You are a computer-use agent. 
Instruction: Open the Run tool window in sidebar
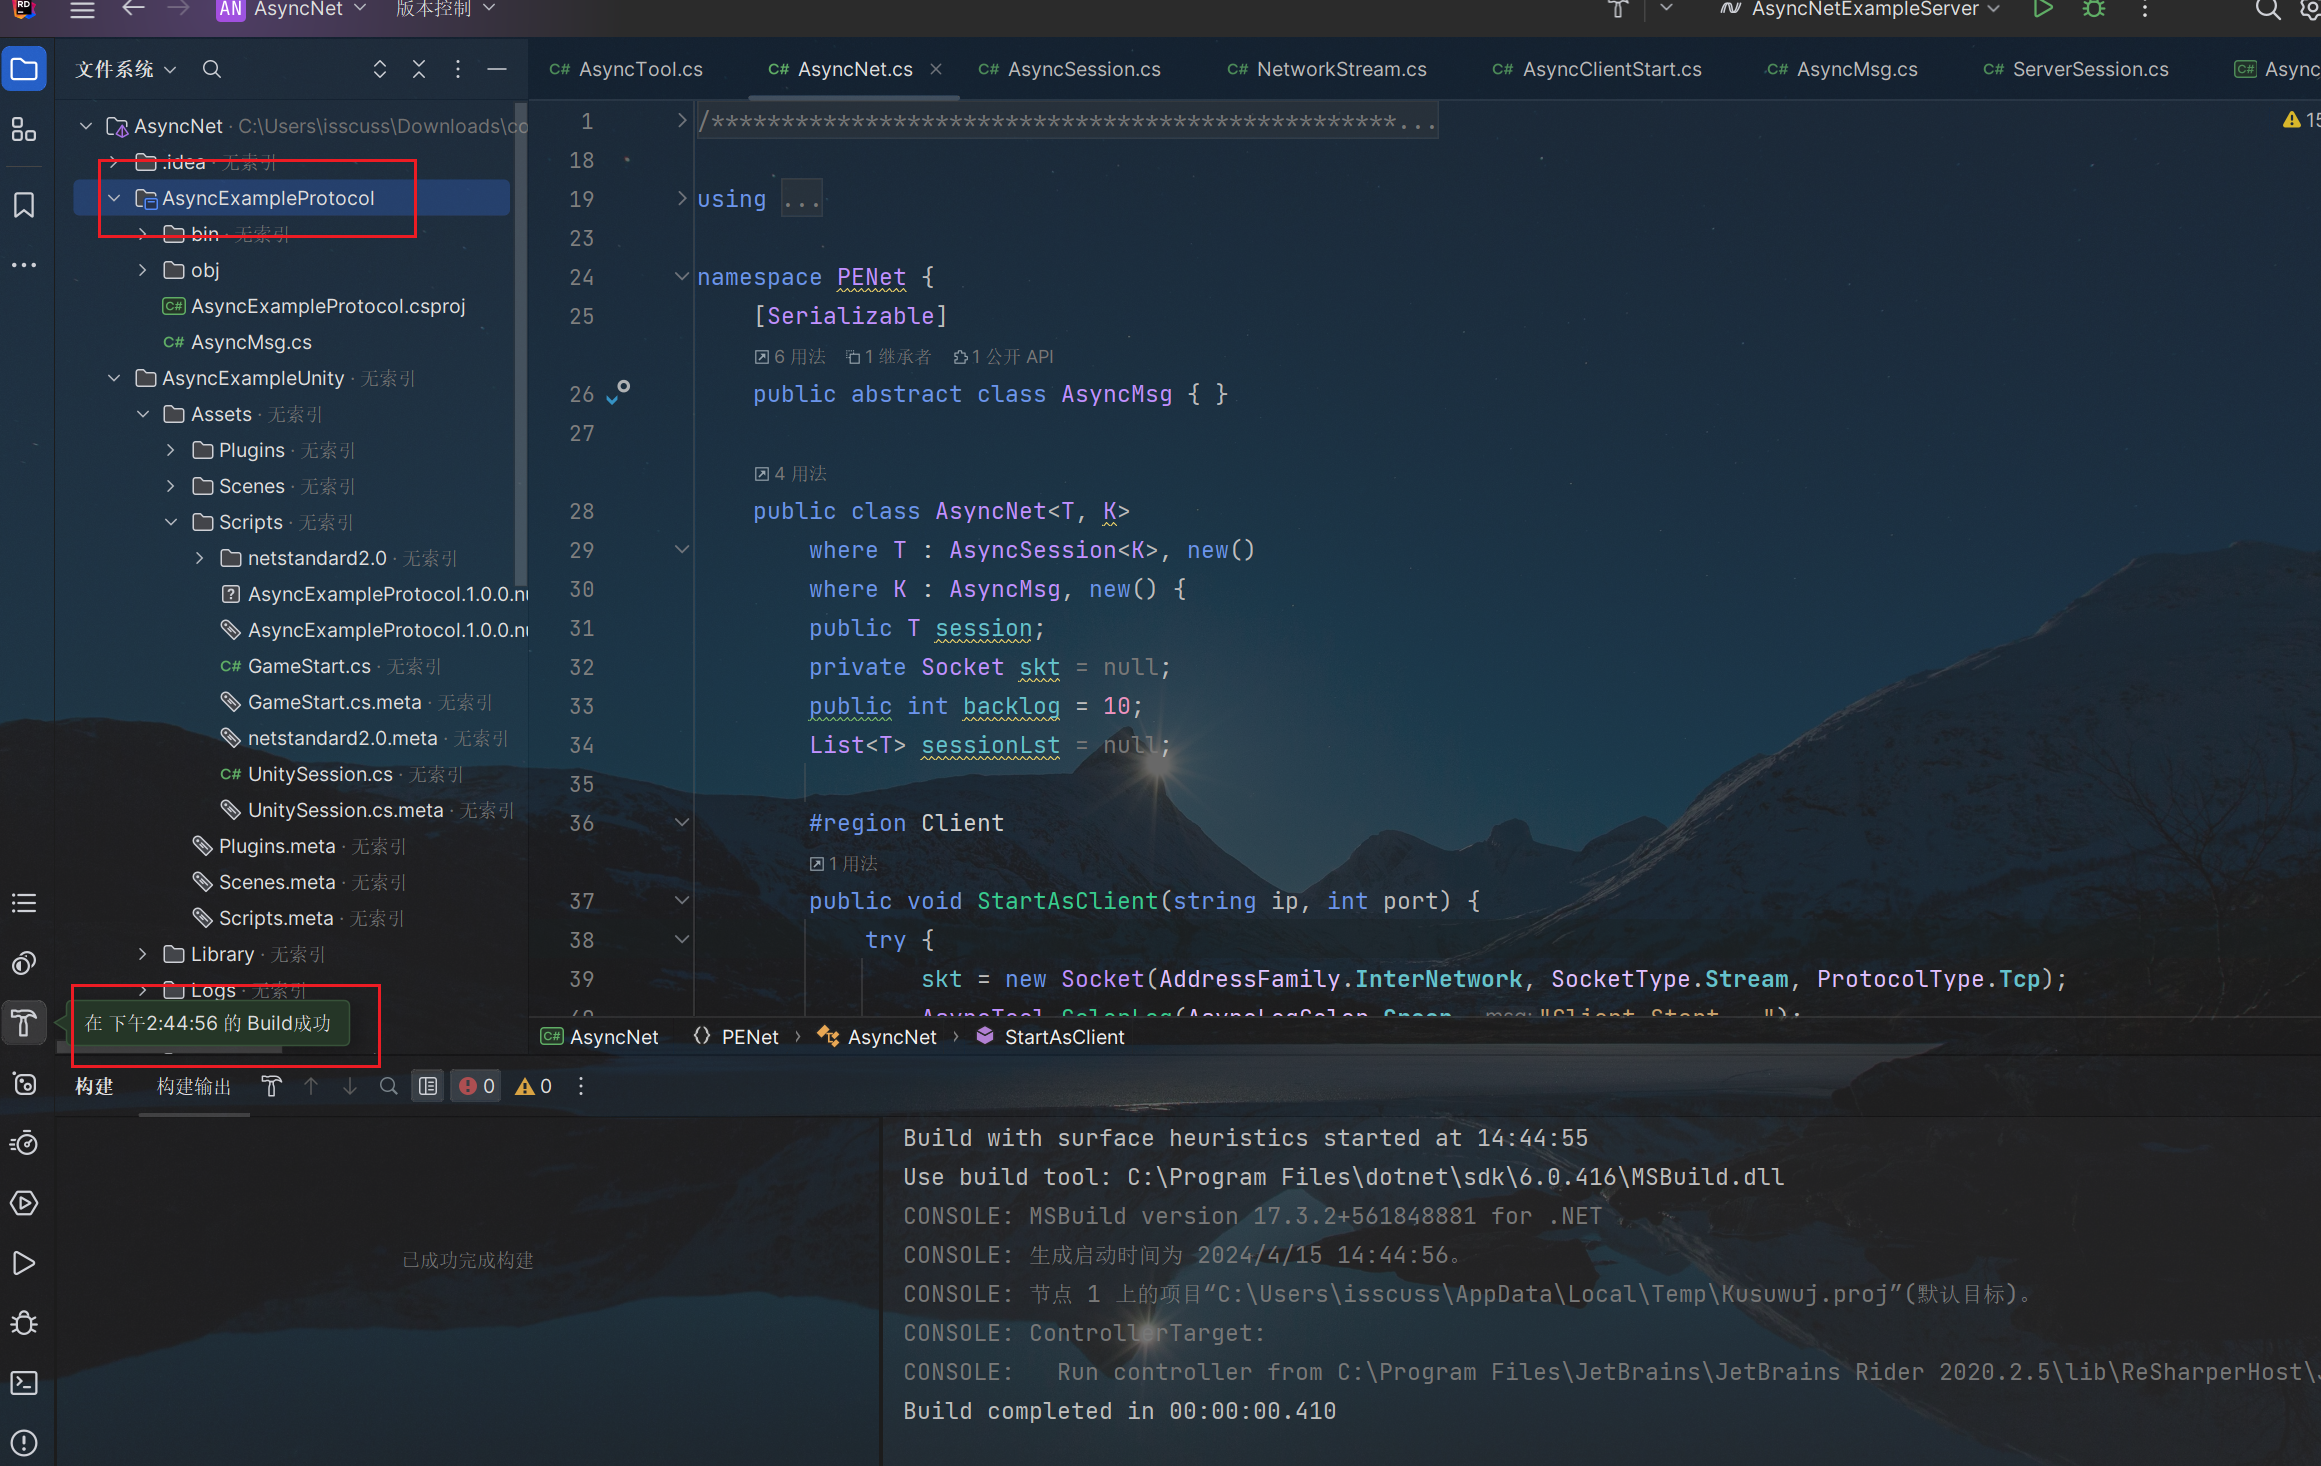(24, 1263)
